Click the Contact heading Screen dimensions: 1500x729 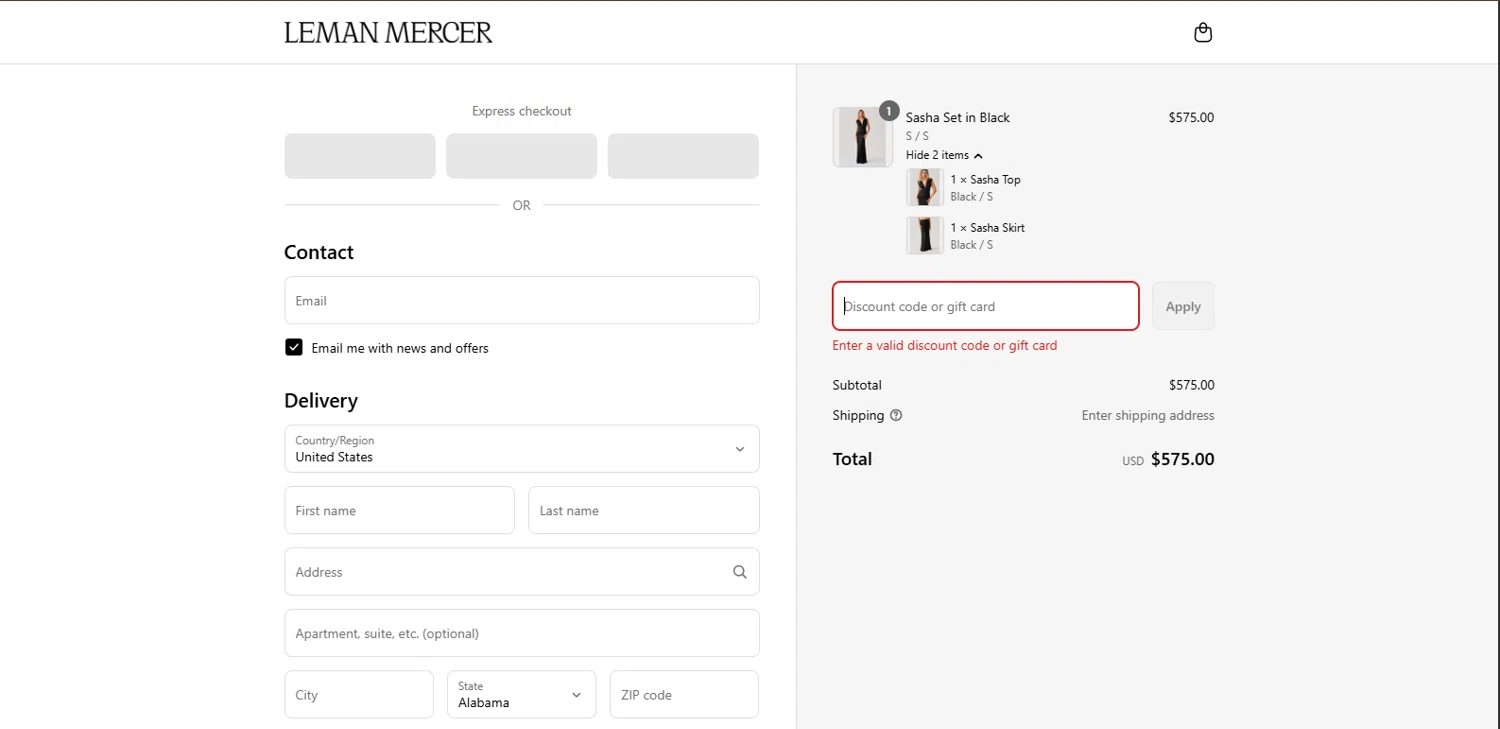[319, 252]
